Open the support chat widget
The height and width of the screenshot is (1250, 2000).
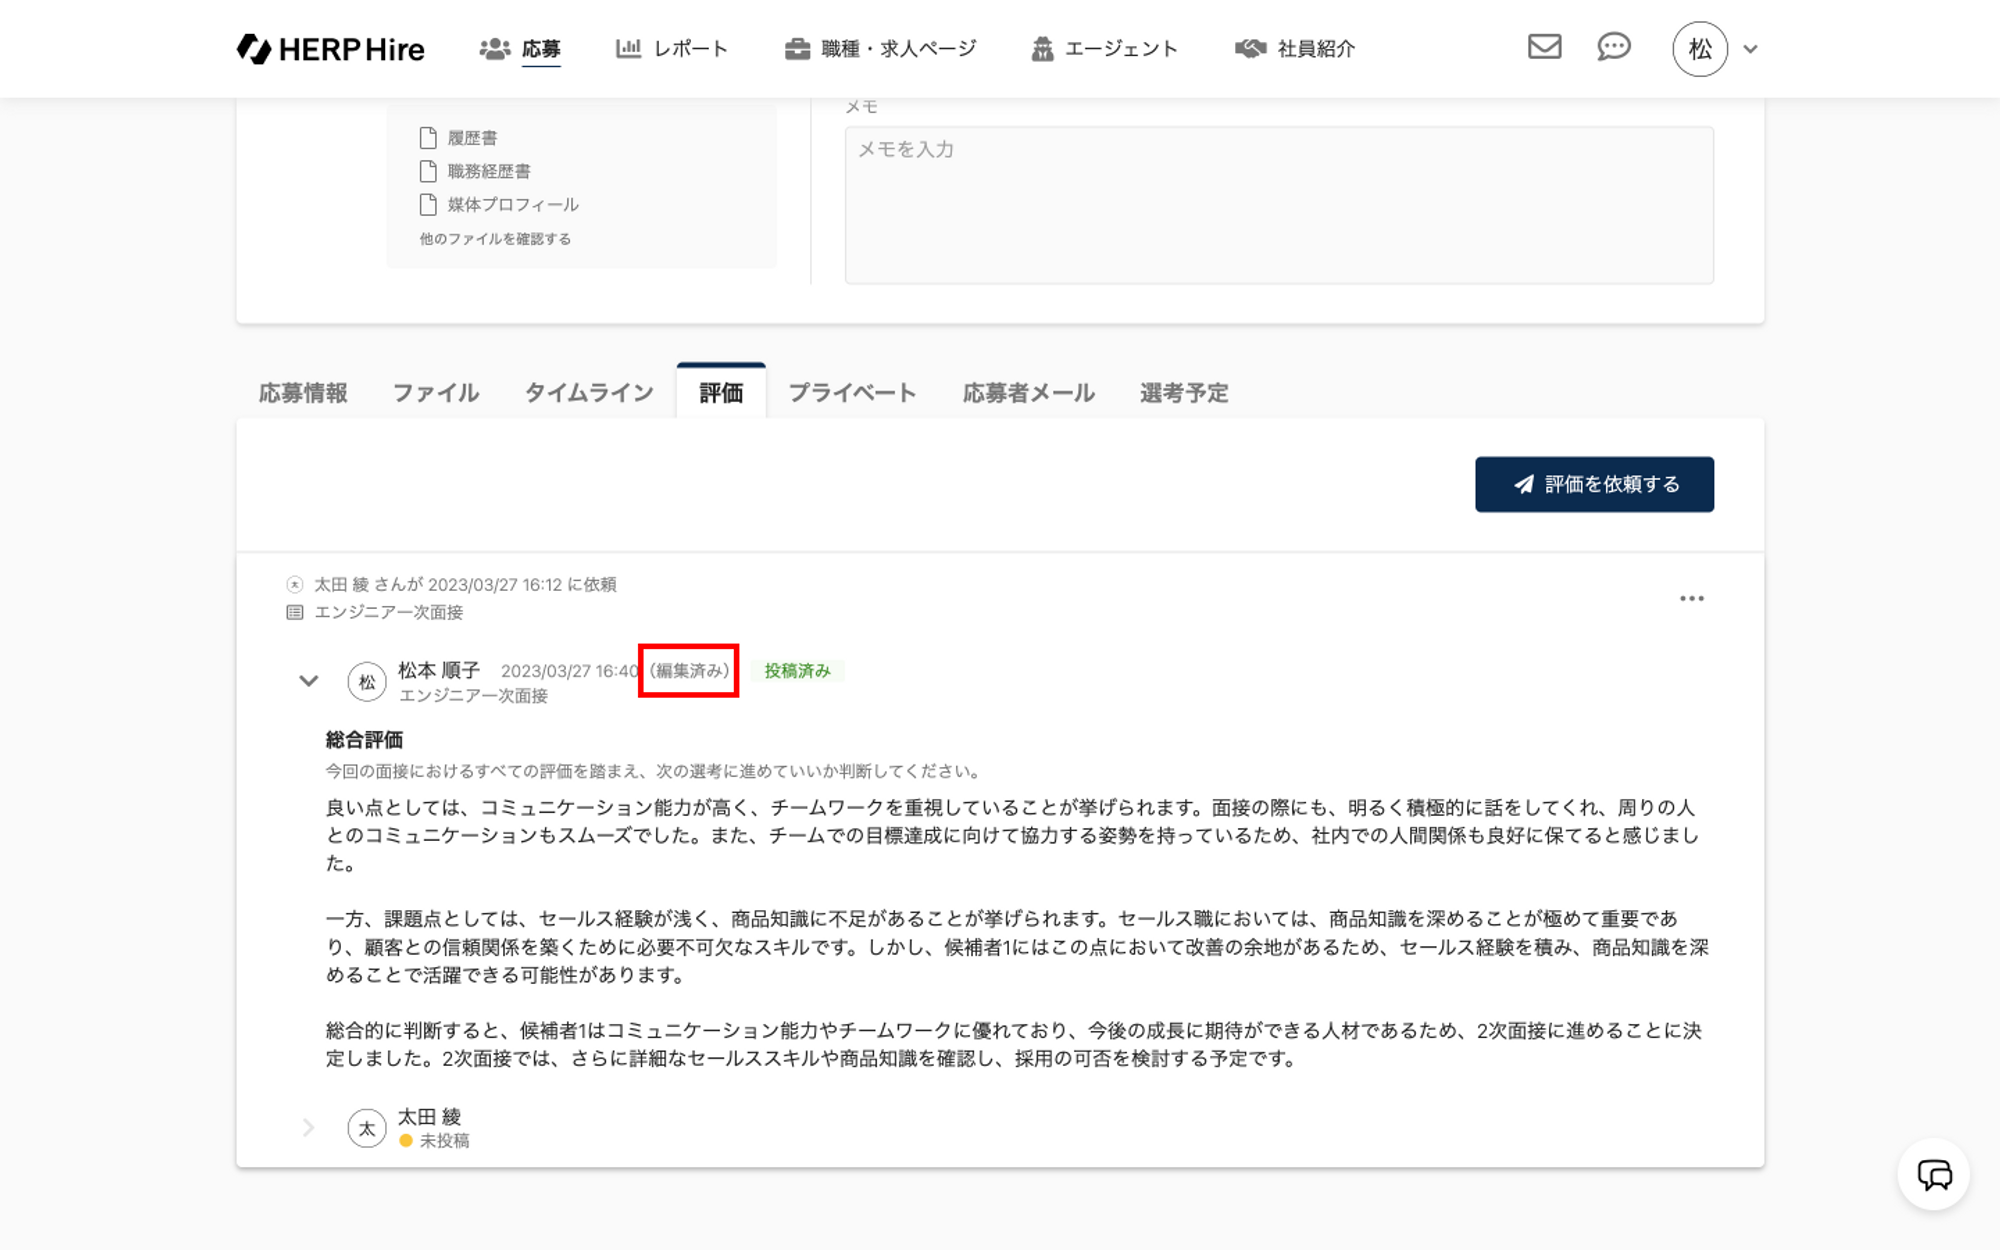(1933, 1174)
